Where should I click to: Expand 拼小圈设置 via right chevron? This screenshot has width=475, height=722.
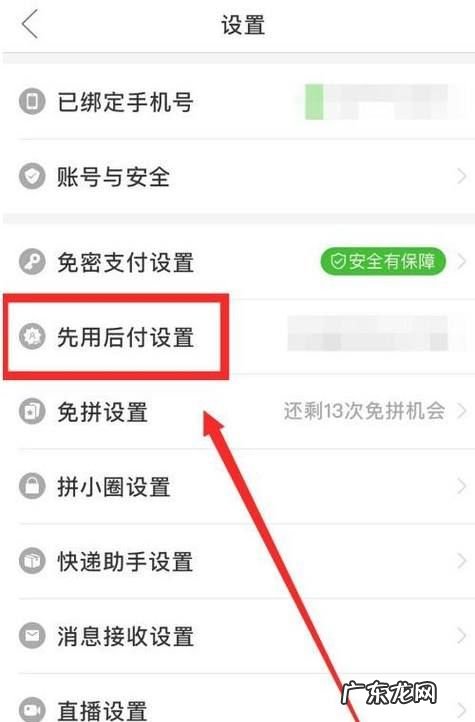462,486
